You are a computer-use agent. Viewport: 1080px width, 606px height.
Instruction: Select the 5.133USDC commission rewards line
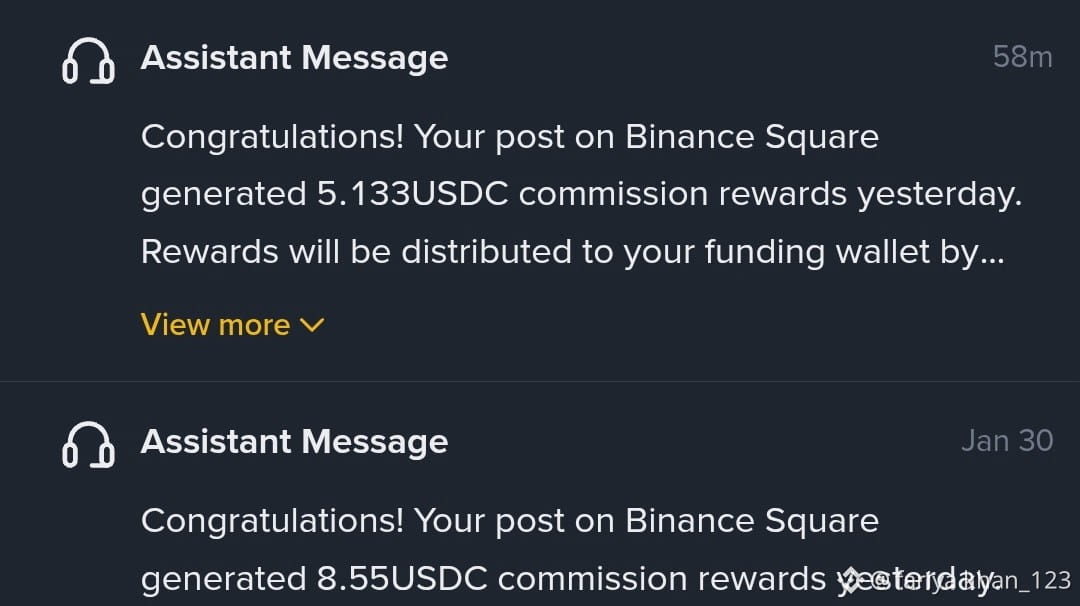point(580,194)
